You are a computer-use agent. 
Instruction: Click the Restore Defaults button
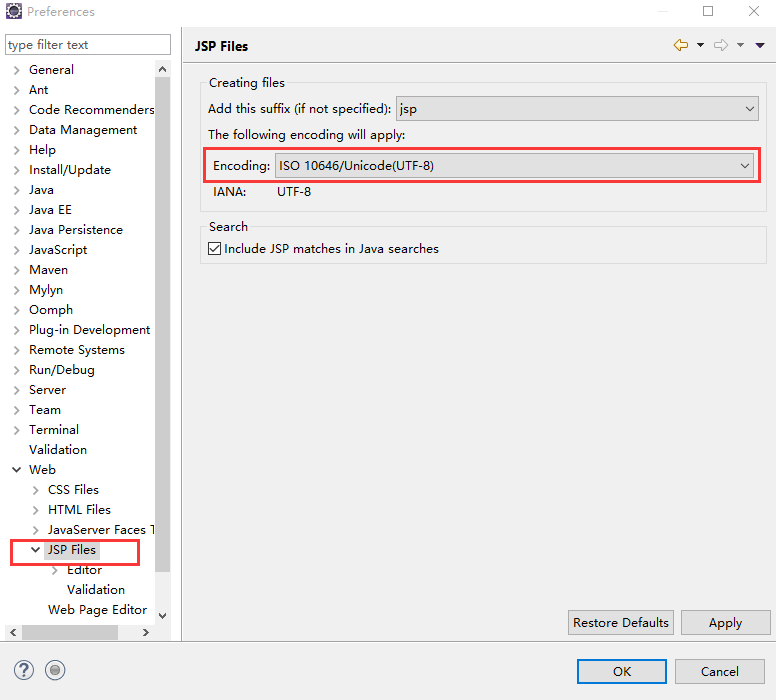621,622
